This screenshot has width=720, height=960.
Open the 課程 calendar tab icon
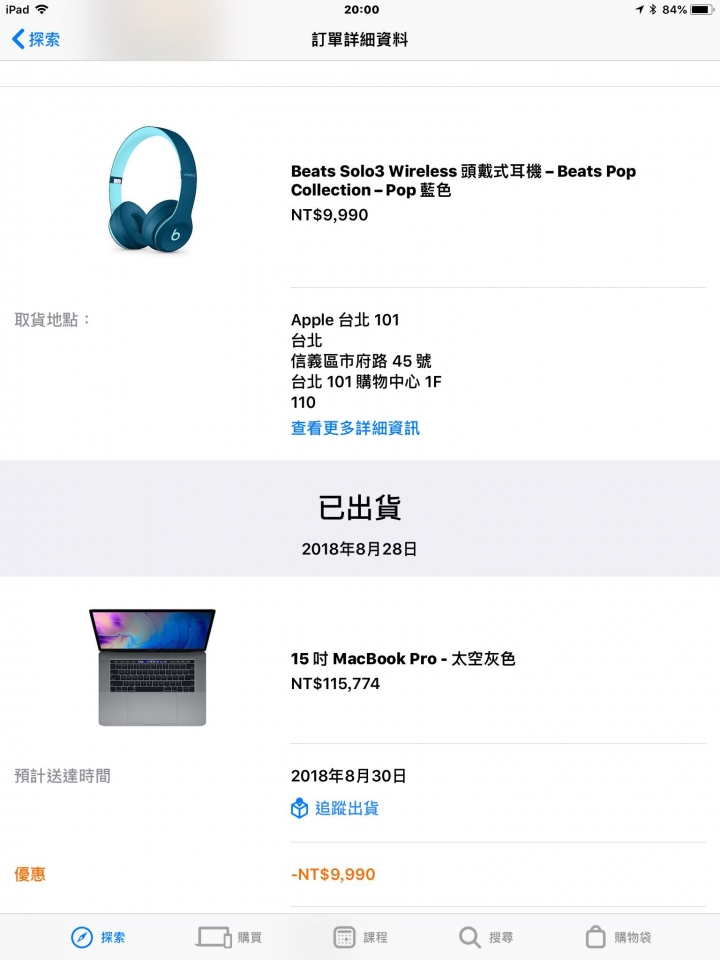click(x=344, y=937)
